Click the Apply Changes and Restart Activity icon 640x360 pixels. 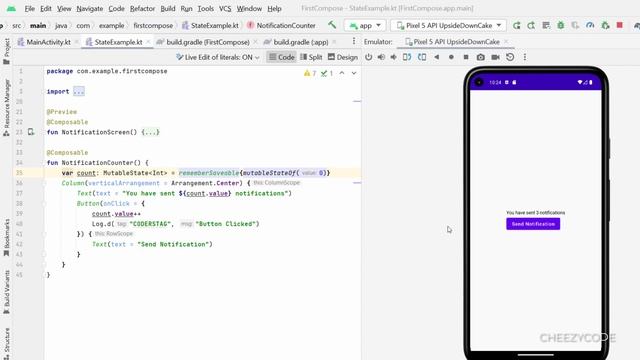click(x=531, y=25)
